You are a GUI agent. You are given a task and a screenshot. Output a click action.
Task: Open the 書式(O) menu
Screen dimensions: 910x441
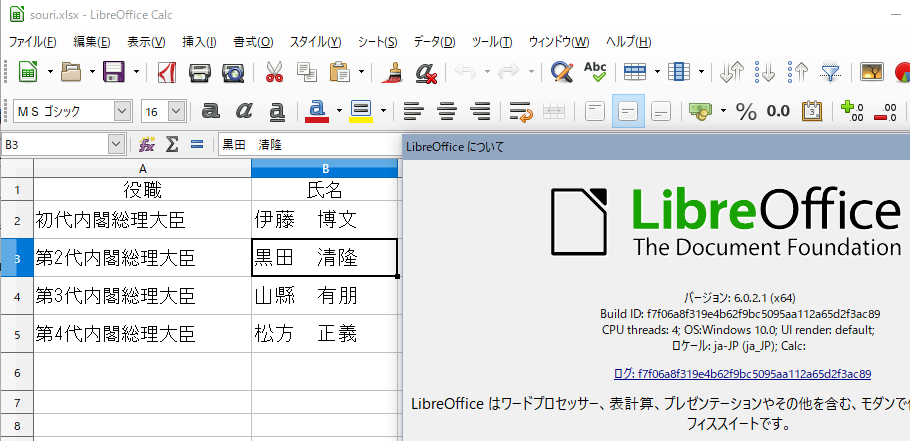[254, 42]
